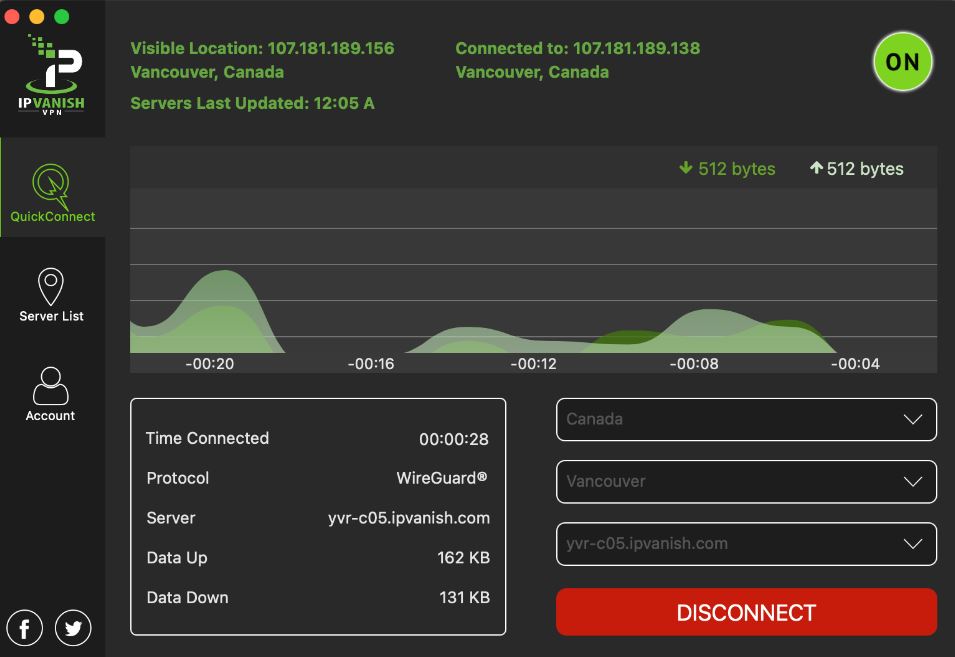This screenshot has height=657, width=955.
Task: Open the Server List tab
Action: click(x=51, y=295)
